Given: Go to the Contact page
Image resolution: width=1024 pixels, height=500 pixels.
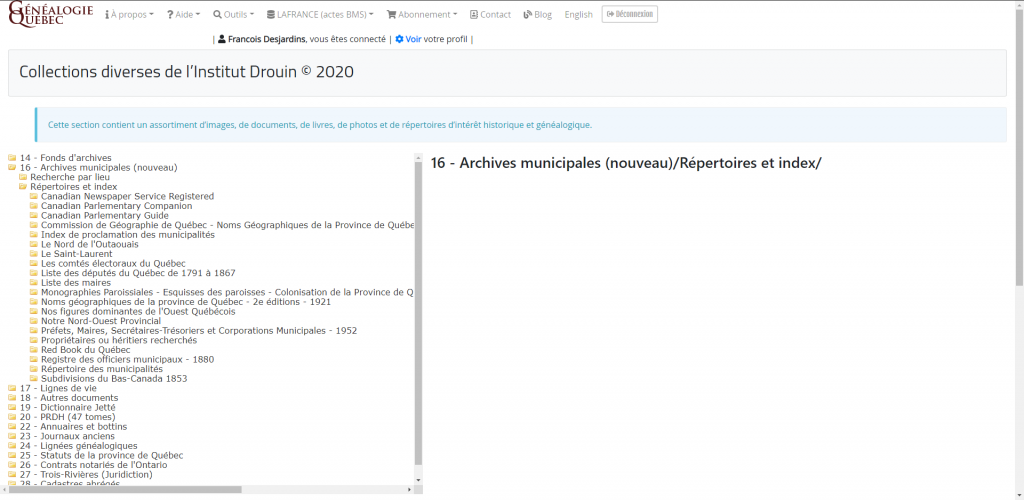Looking at the screenshot, I should pos(489,15).
